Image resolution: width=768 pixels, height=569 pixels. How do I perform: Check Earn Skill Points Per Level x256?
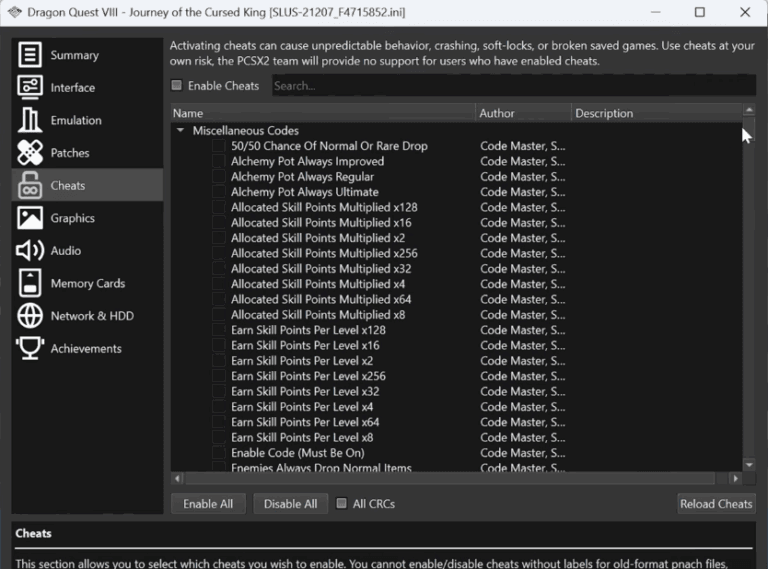coord(219,376)
